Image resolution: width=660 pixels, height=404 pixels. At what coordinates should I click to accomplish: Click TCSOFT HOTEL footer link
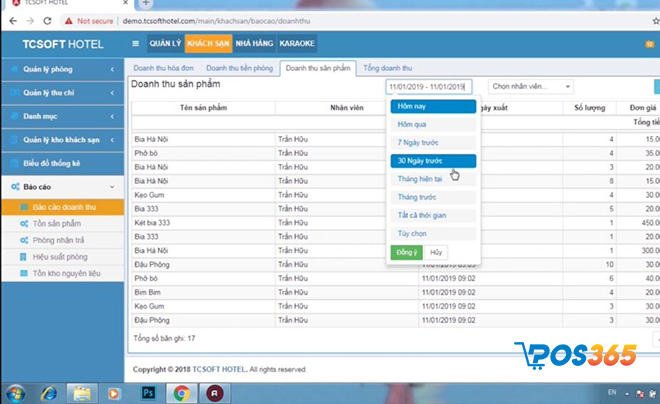click(x=218, y=369)
